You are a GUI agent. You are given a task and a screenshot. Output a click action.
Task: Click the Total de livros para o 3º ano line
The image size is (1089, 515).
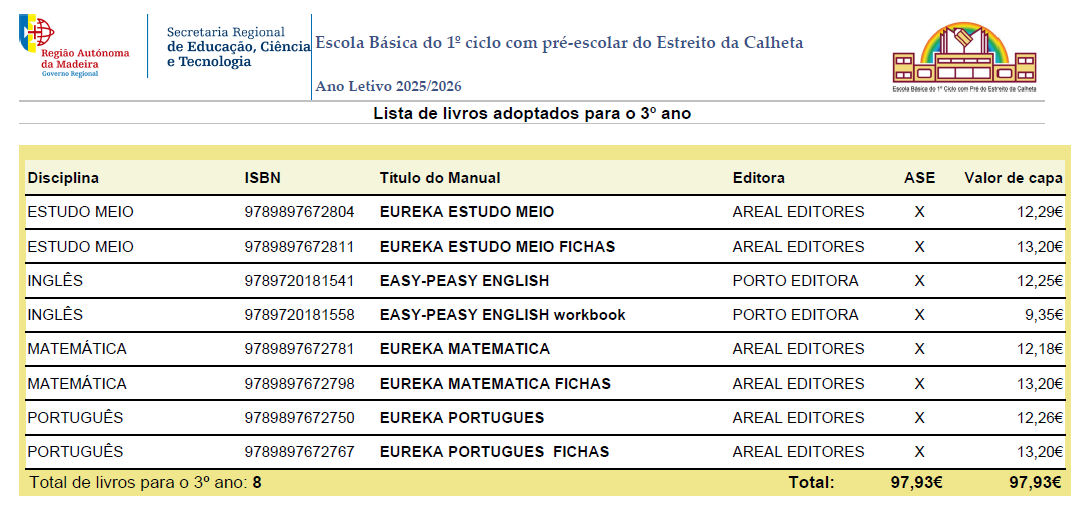click(x=145, y=482)
